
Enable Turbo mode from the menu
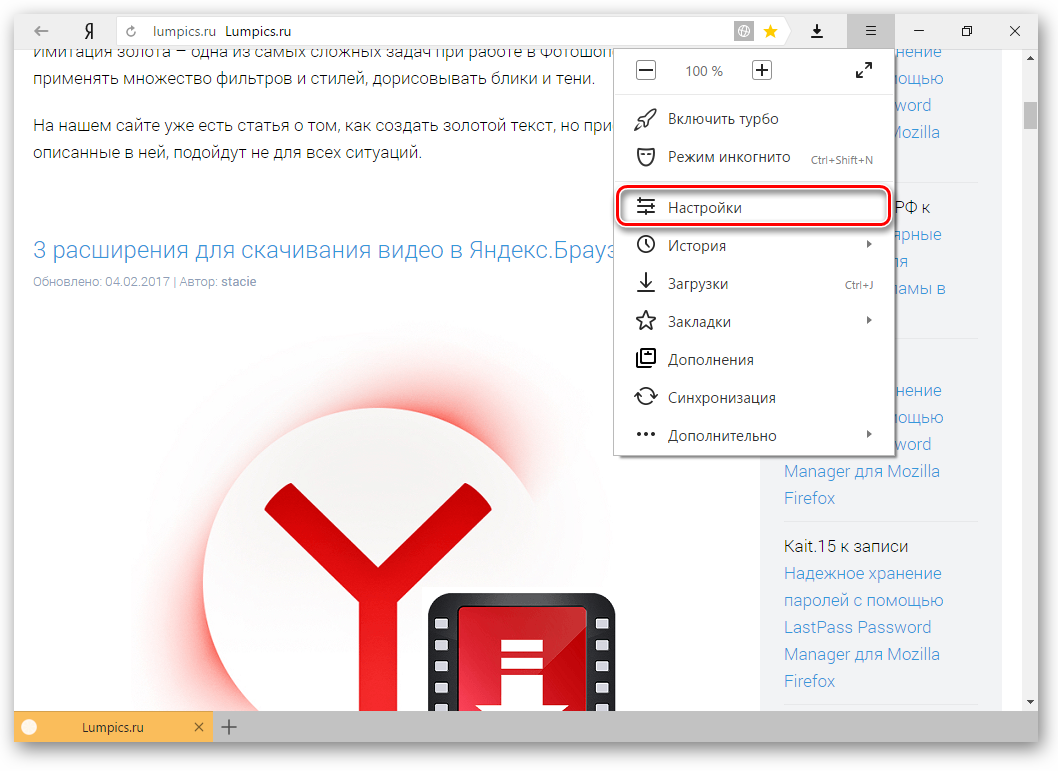coord(722,119)
